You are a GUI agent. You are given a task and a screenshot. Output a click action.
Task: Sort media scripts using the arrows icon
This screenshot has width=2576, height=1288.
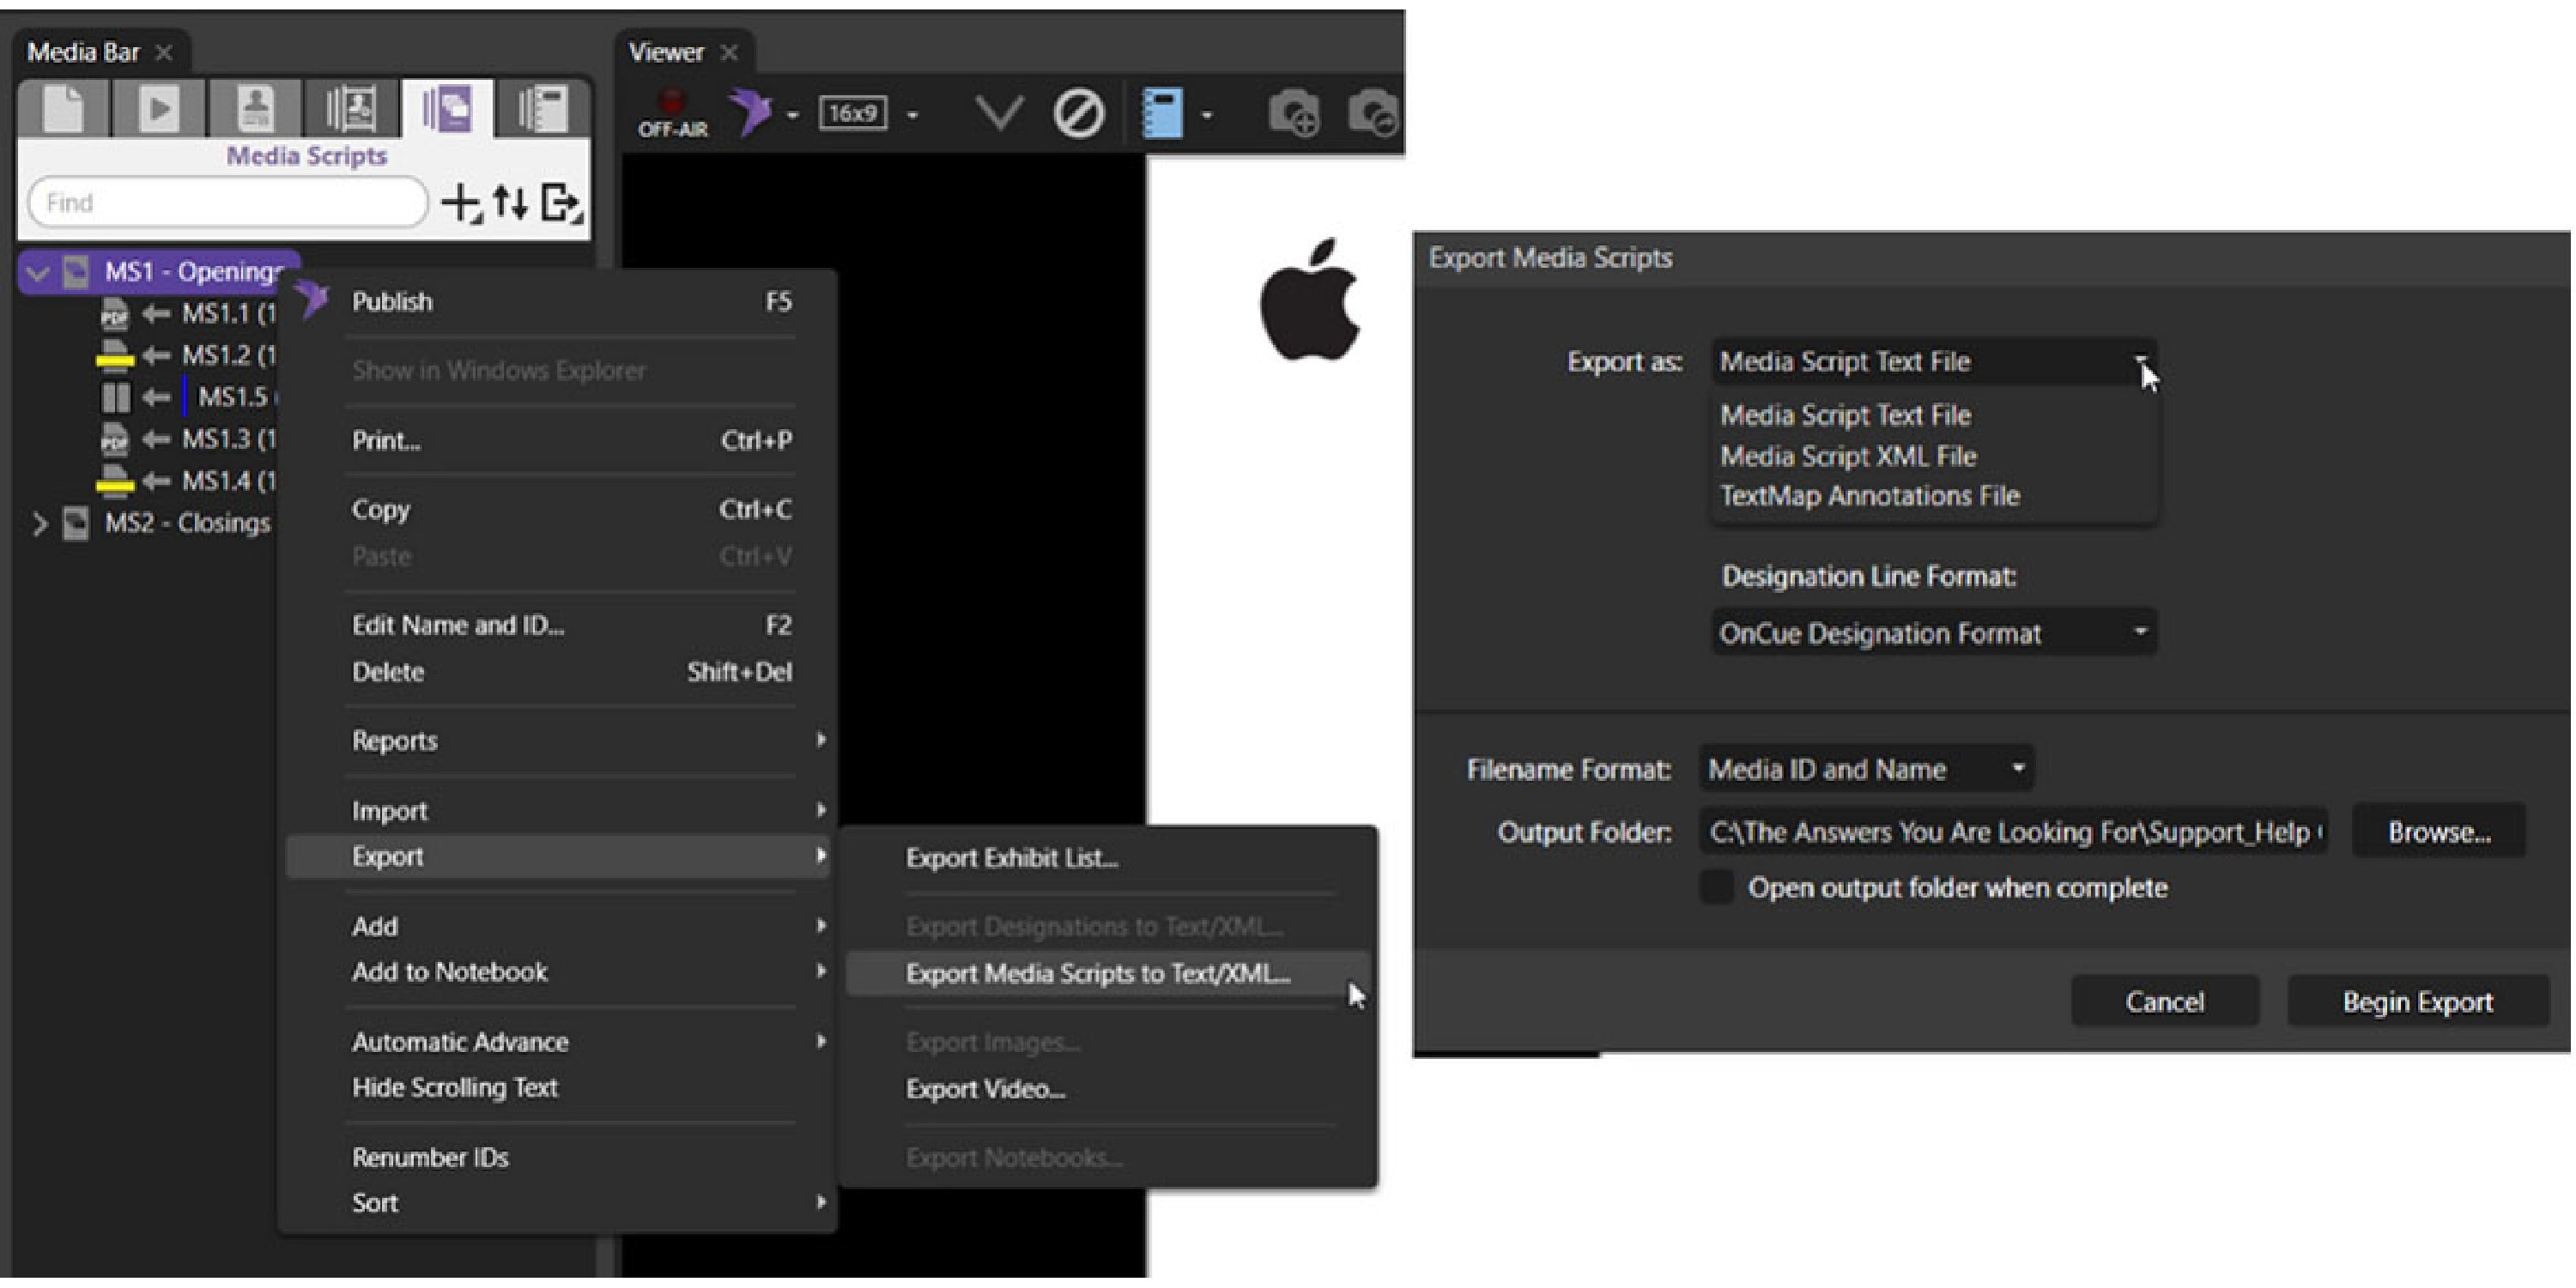(x=512, y=202)
